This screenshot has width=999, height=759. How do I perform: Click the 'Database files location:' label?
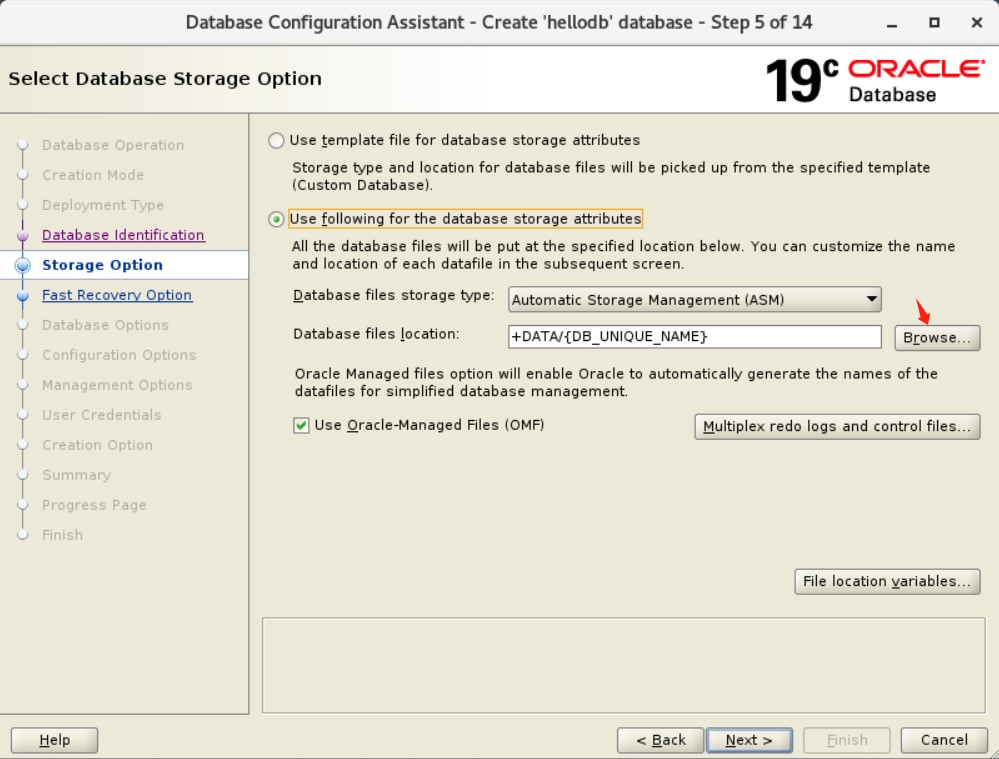[x=376, y=334]
